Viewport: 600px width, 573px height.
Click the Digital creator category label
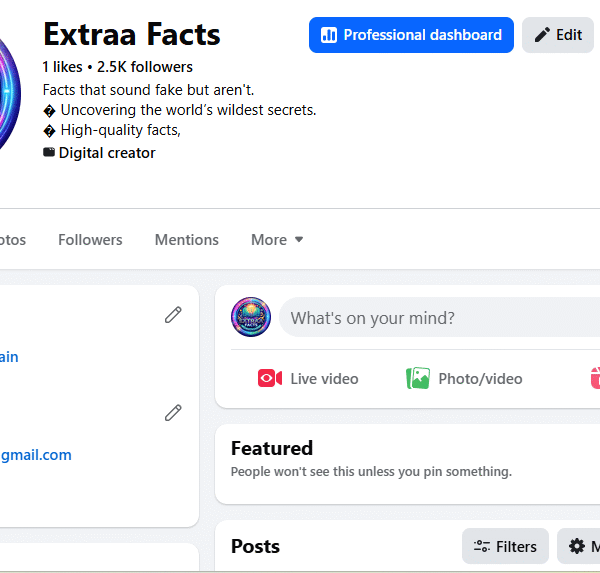tap(107, 153)
